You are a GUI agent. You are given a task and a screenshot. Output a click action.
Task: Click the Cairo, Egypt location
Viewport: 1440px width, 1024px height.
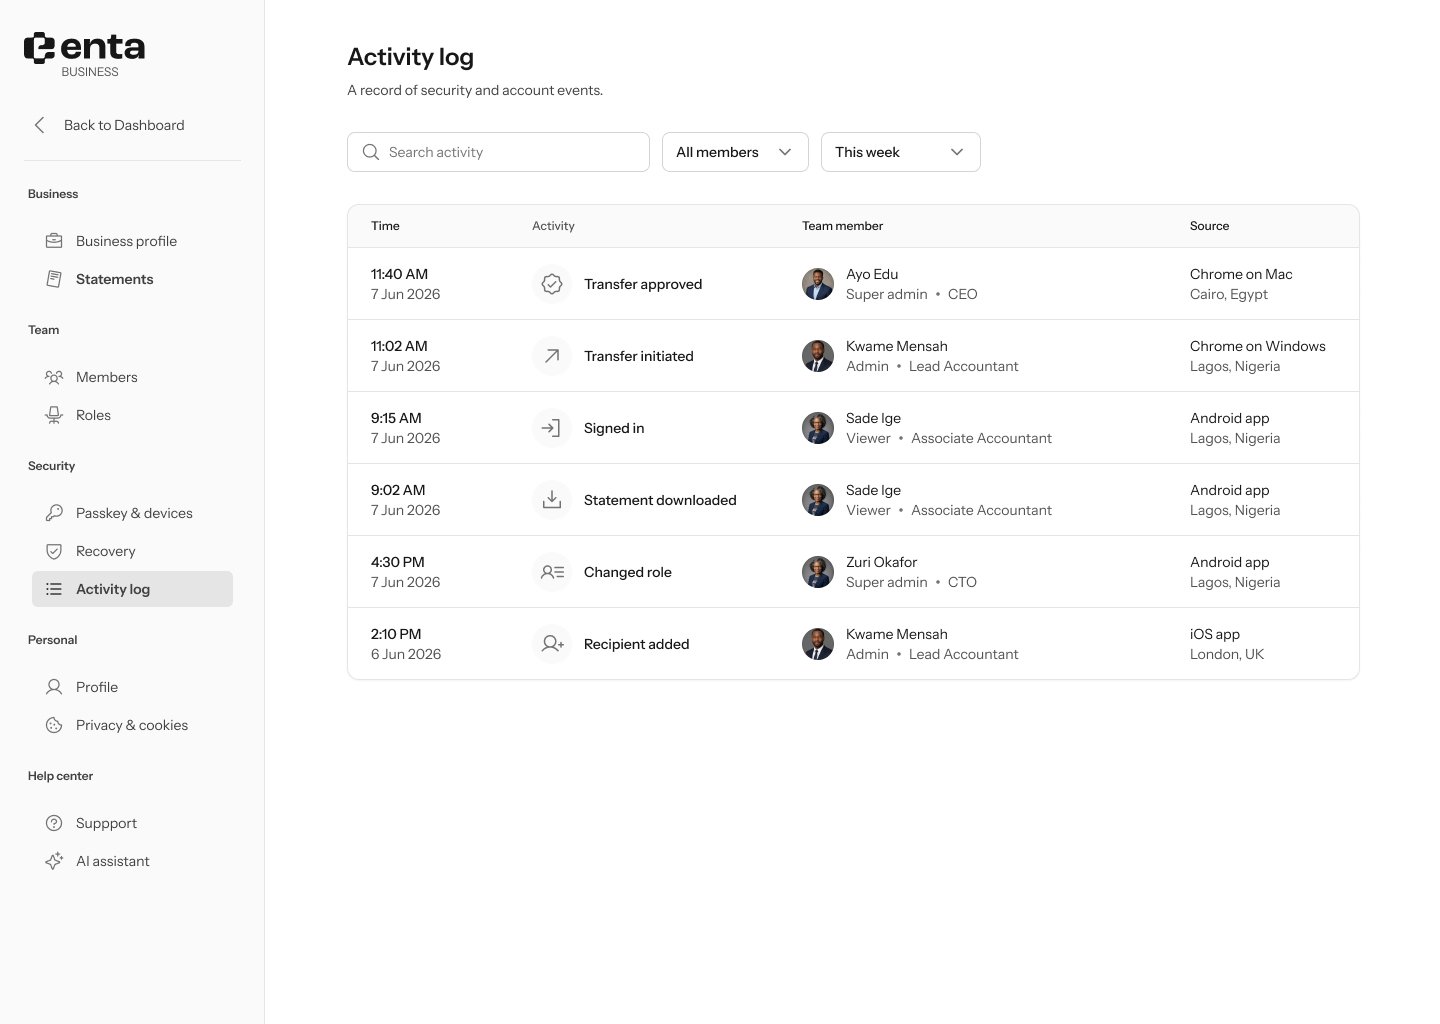(x=1229, y=294)
